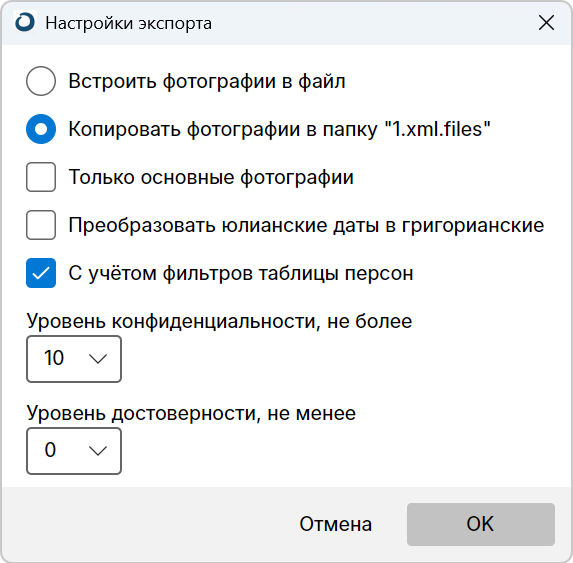
Task: Select the embed photos in file radio button
Action: 41,81
